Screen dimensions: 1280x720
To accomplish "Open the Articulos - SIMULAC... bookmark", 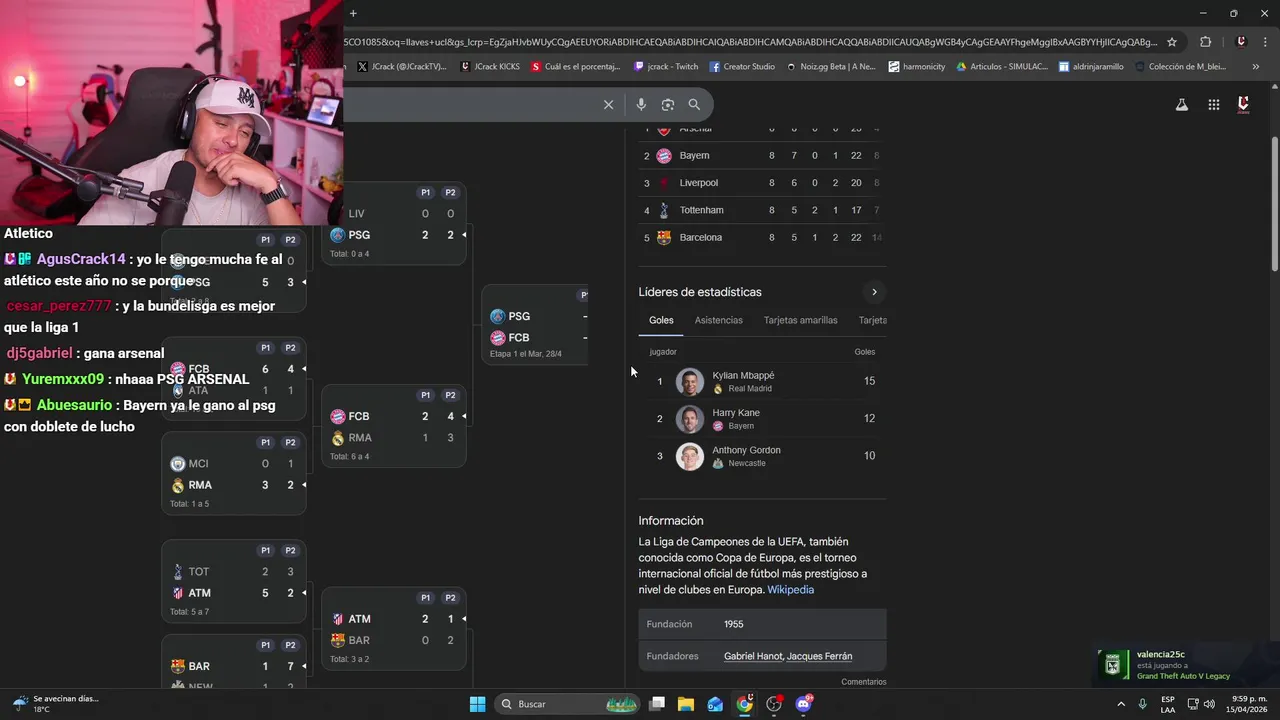I will [1002, 67].
